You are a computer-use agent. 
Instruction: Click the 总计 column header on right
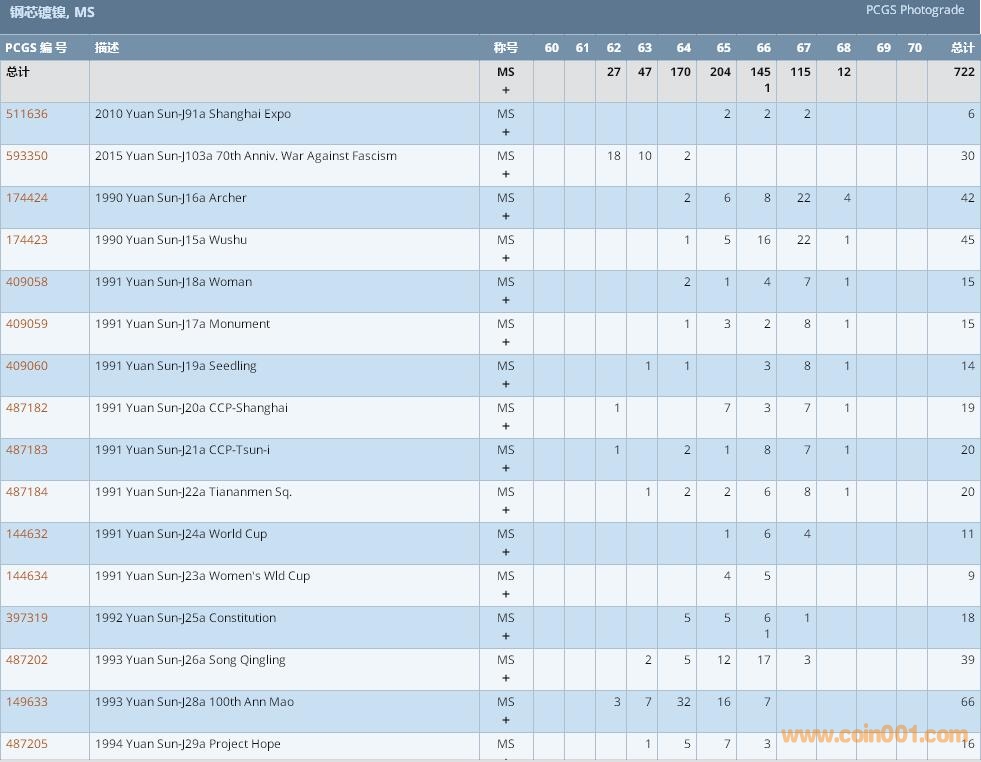point(962,48)
